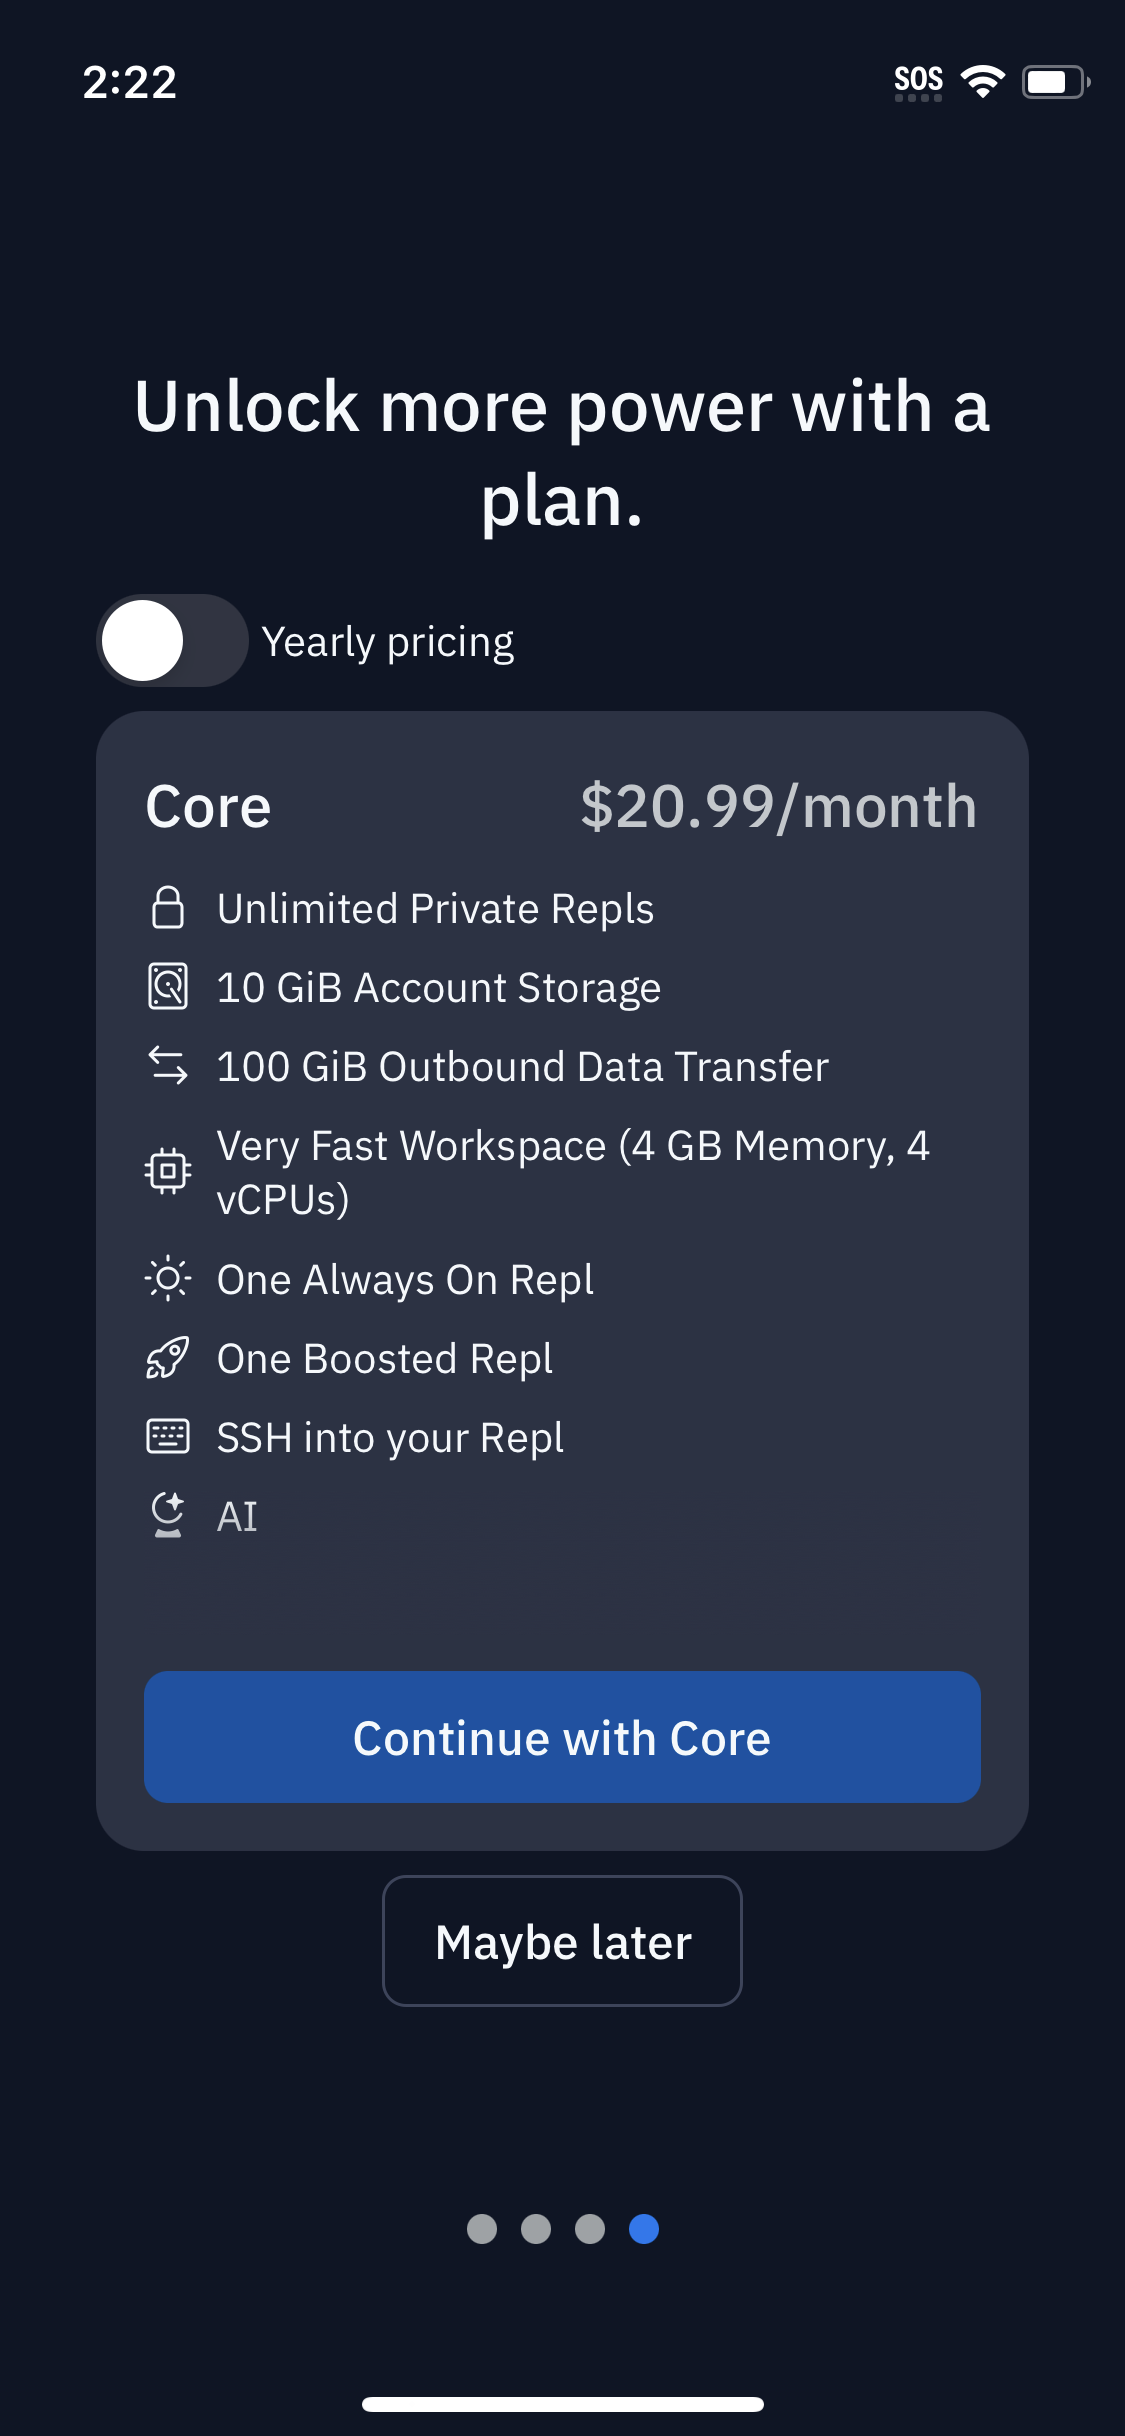Click the Always On sun icon

click(x=168, y=1279)
